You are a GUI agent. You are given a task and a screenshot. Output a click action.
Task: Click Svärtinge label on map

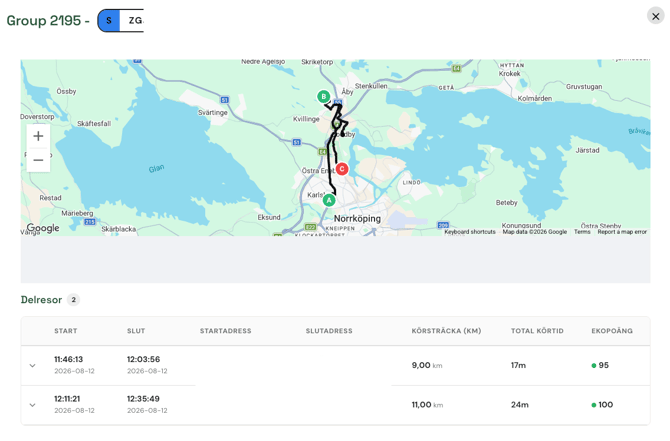213,112
